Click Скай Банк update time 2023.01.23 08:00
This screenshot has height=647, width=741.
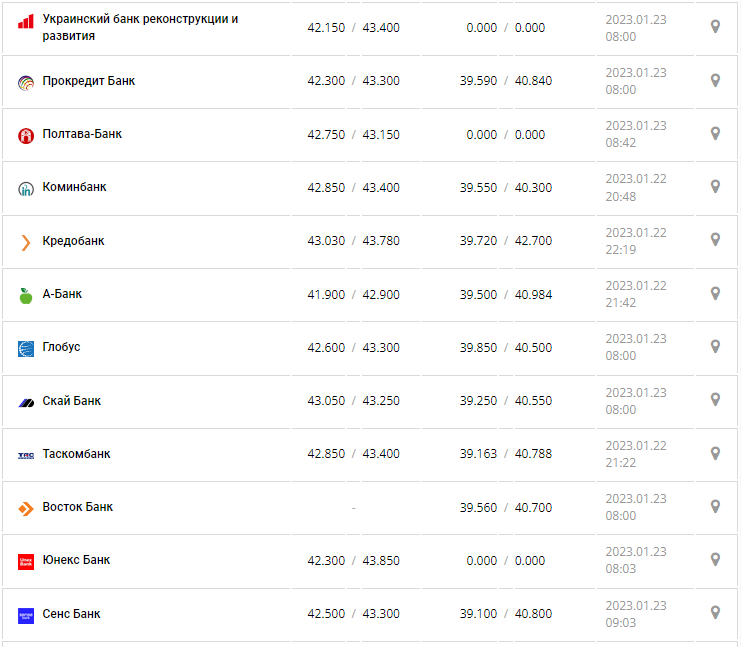coord(635,401)
